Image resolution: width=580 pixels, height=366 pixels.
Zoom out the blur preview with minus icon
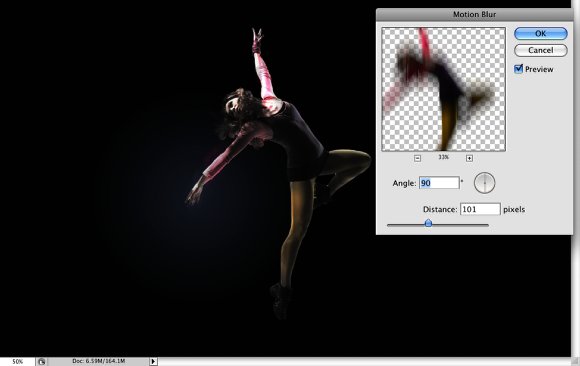pyautogui.click(x=417, y=158)
